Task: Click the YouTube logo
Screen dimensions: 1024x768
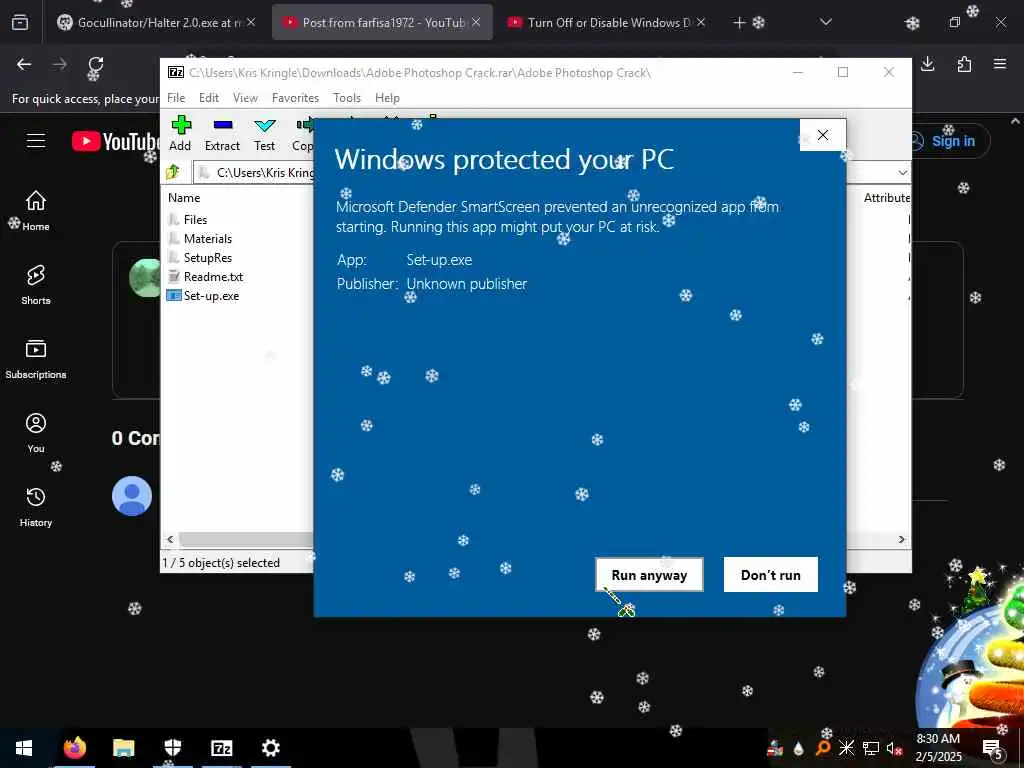Action: coord(116,141)
